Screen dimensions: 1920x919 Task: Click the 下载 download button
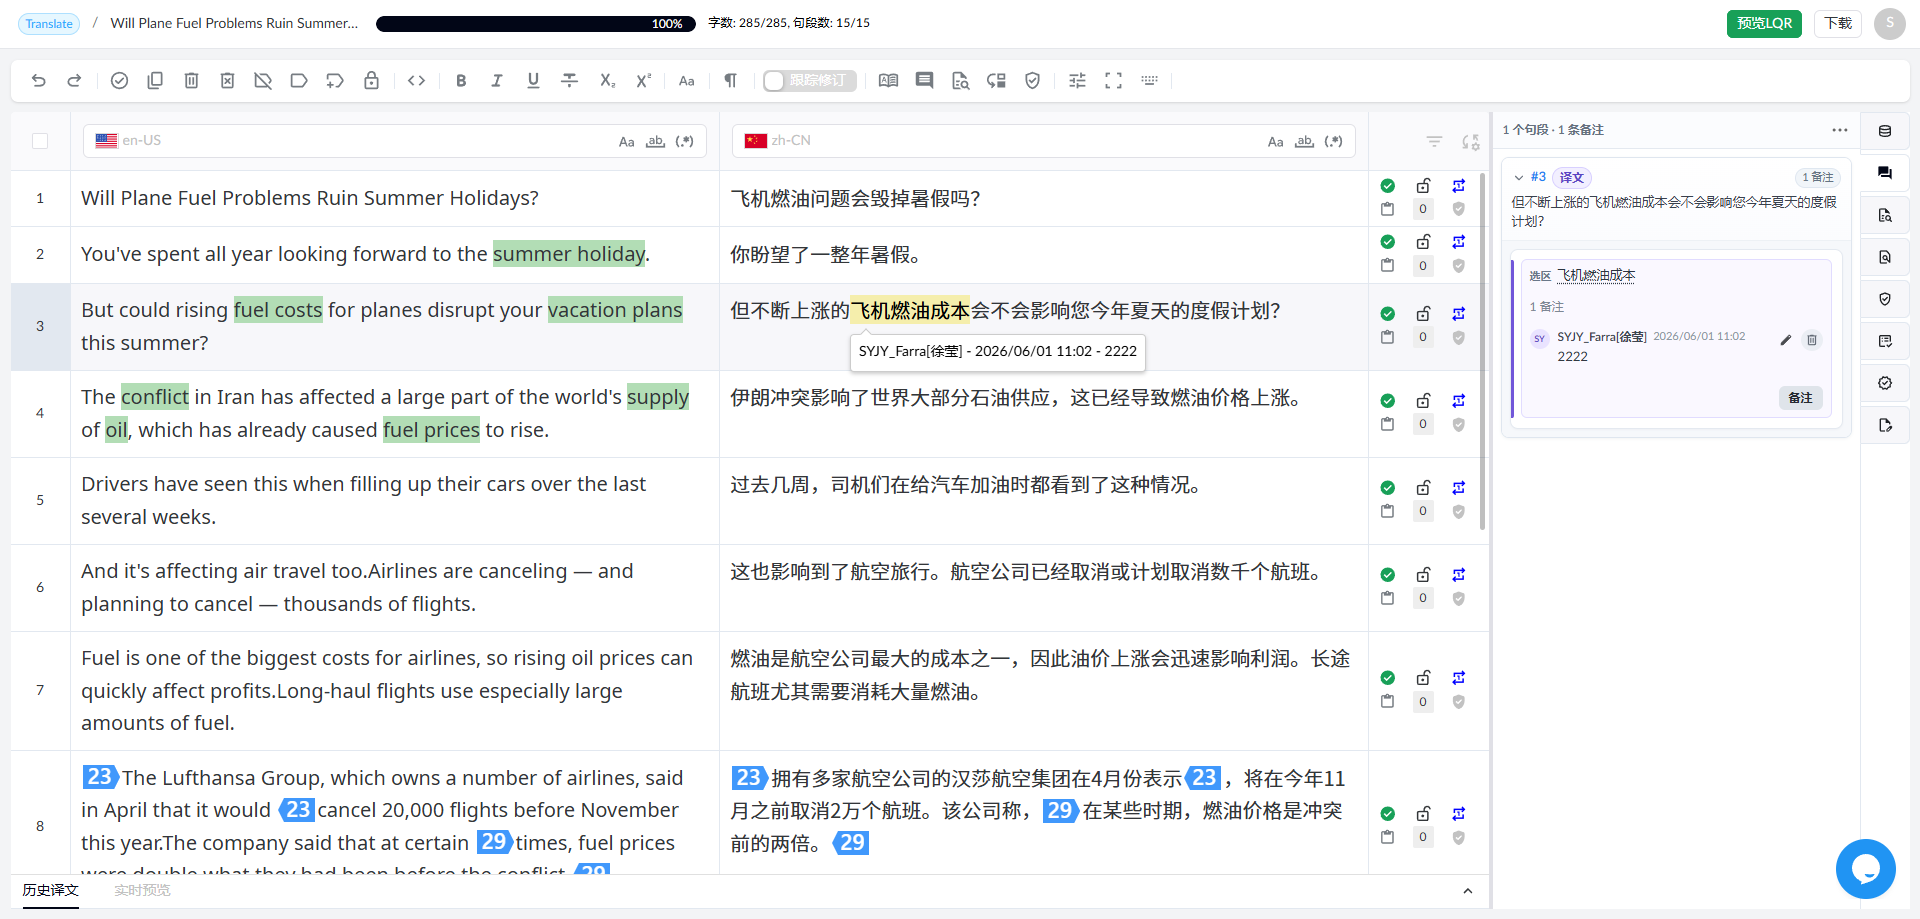tap(1838, 23)
